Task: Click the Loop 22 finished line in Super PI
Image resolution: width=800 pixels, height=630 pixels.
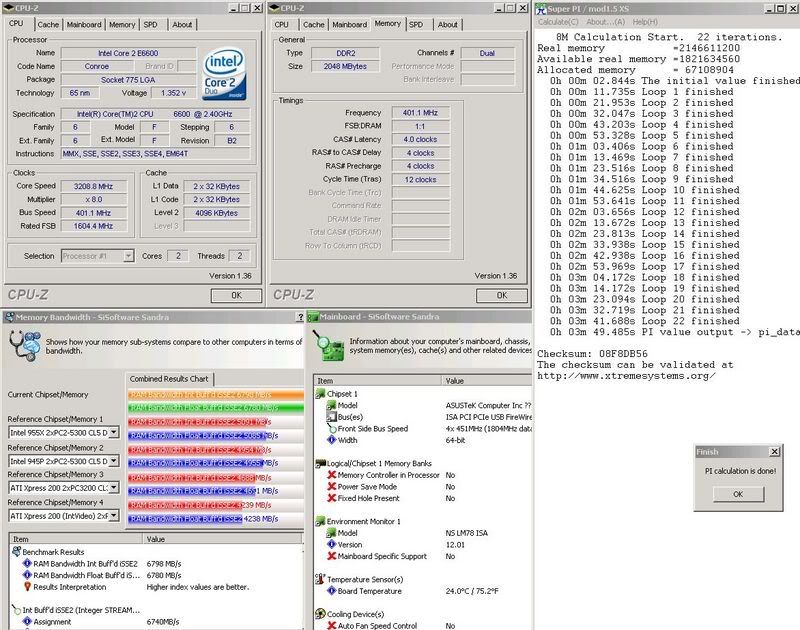Action: [x=645, y=321]
